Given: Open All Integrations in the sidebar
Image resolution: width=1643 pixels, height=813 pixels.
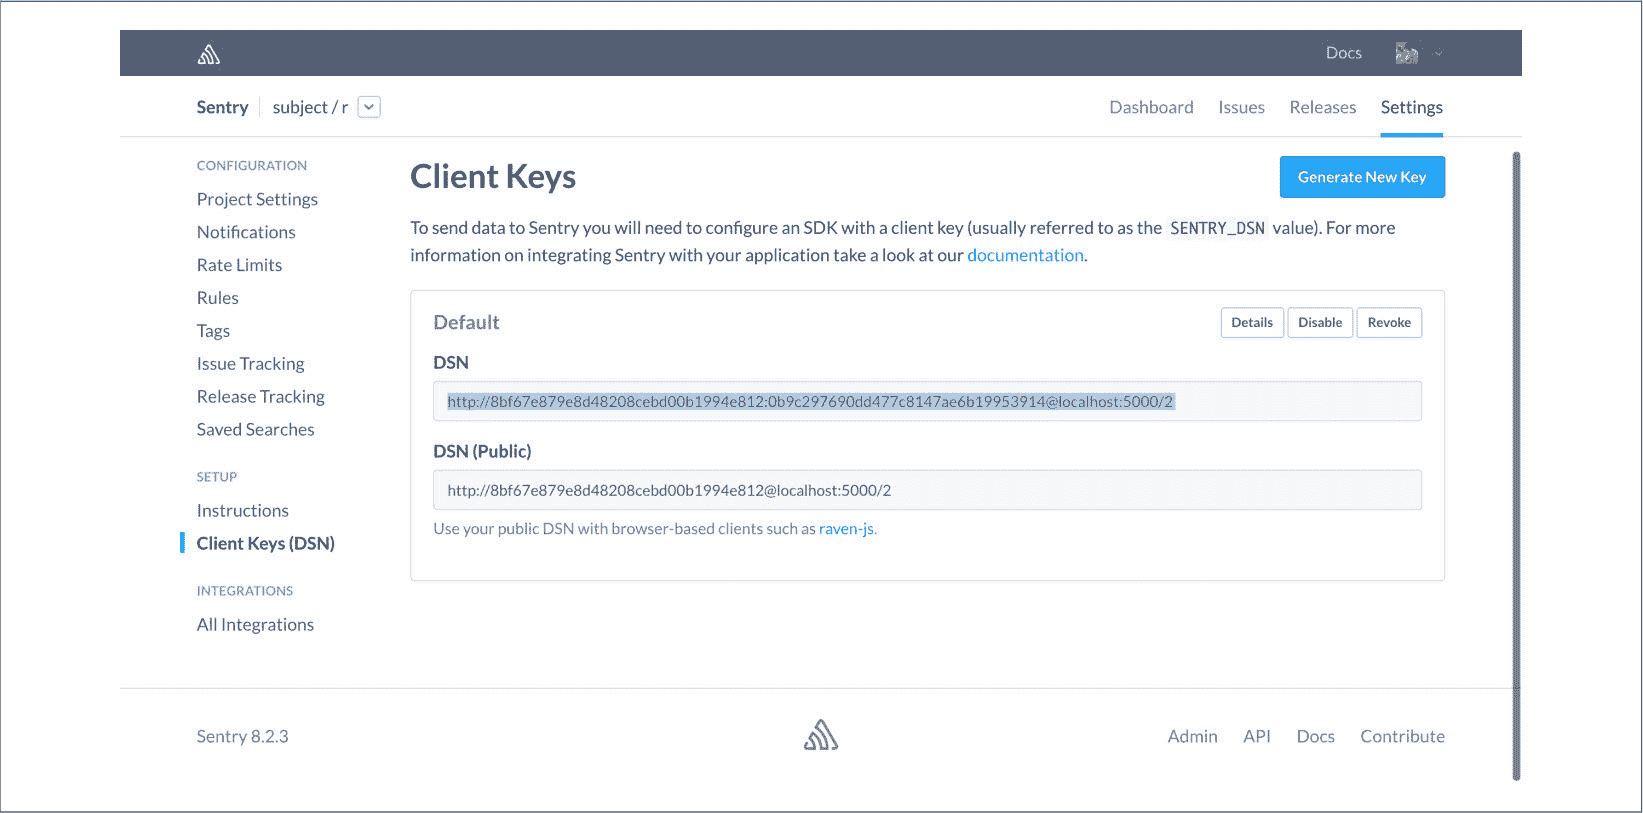Looking at the screenshot, I should point(255,624).
